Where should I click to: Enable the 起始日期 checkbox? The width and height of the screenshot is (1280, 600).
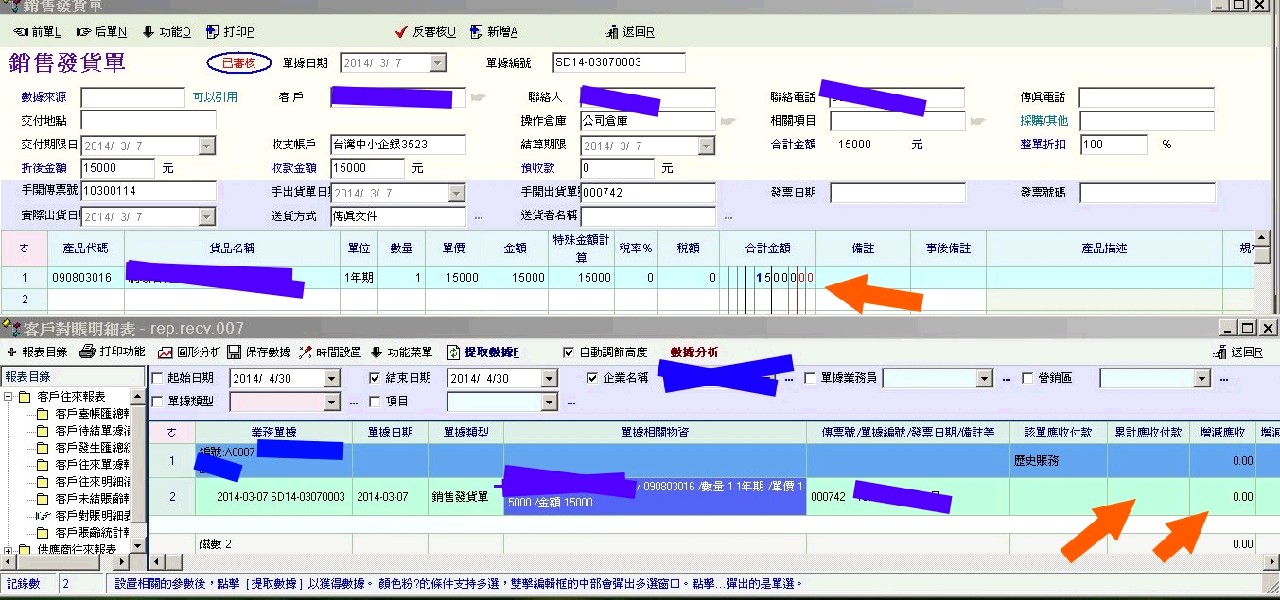[157, 378]
